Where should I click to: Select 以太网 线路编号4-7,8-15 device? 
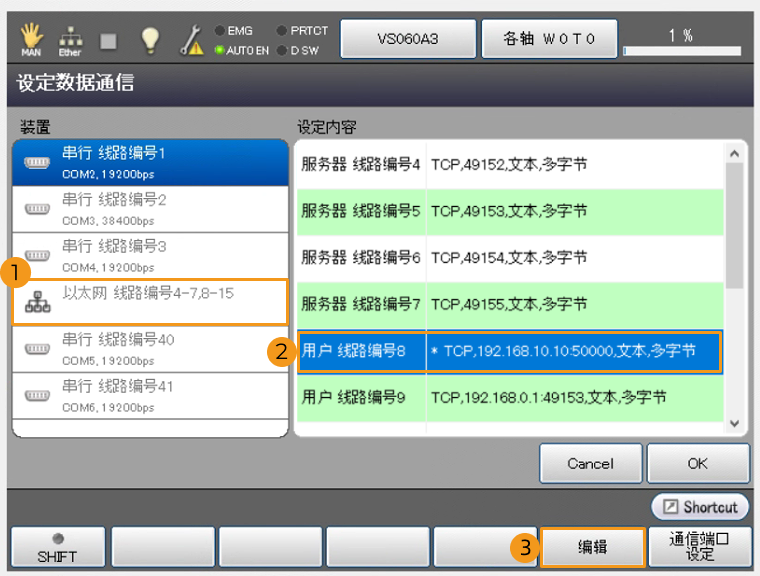[x=150, y=302]
